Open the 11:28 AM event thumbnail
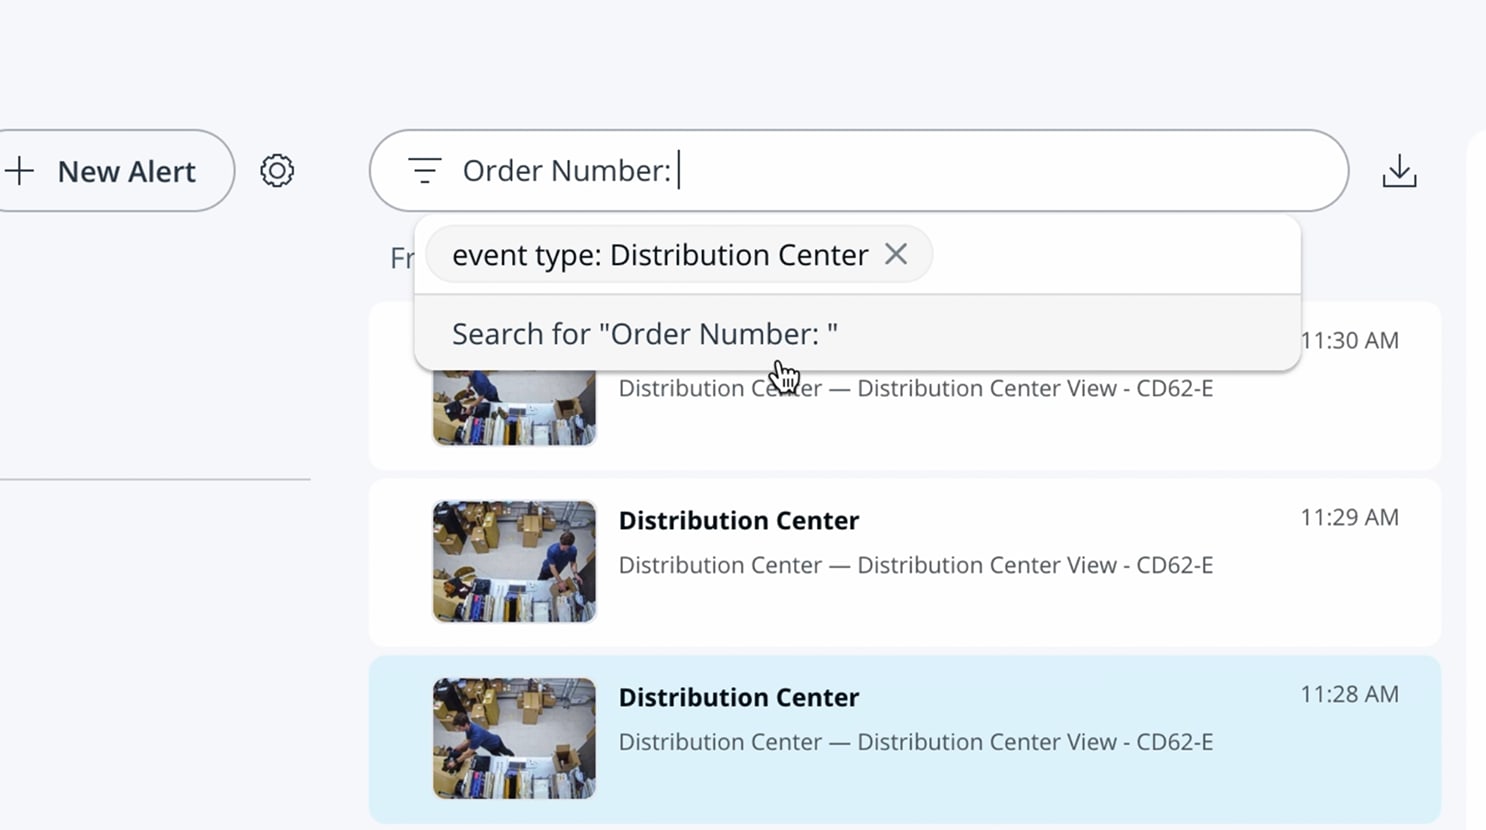The image size is (1486, 830). pyautogui.click(x=514, y=739)
